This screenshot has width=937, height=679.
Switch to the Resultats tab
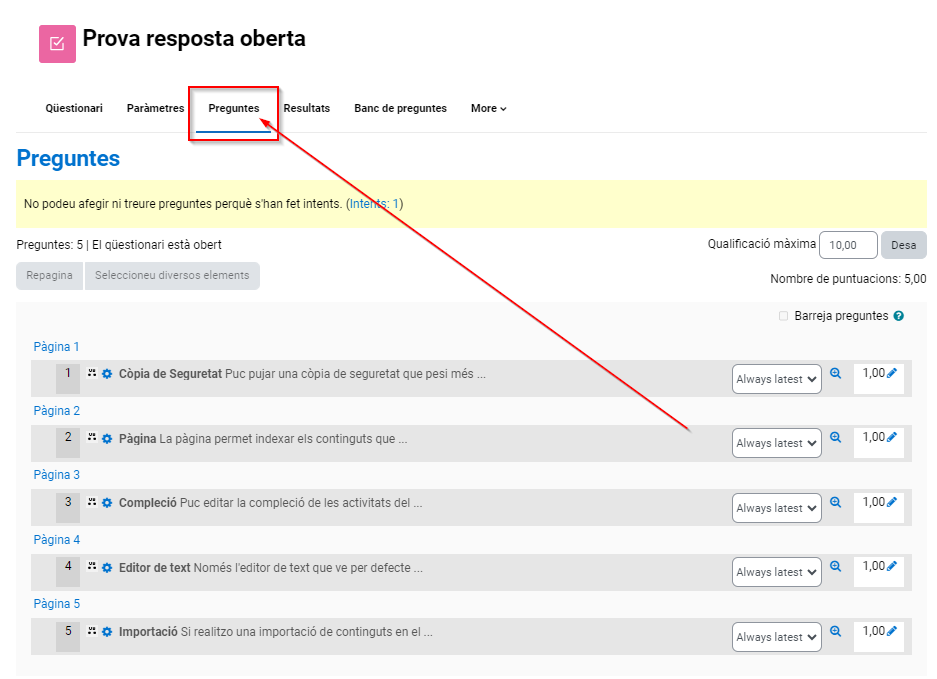pos(306,108)
